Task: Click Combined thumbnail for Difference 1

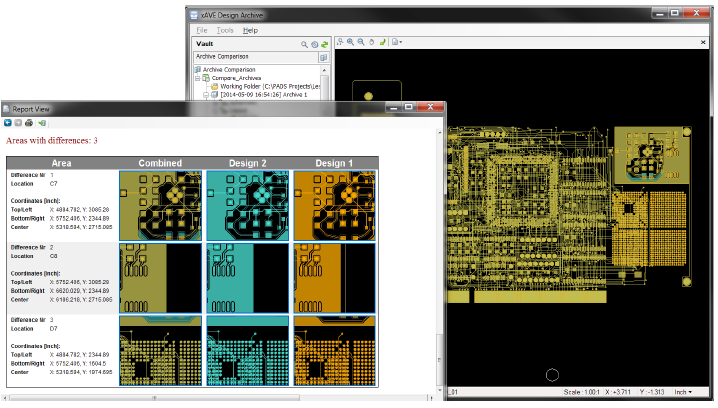Action: [x=160, y=206]
